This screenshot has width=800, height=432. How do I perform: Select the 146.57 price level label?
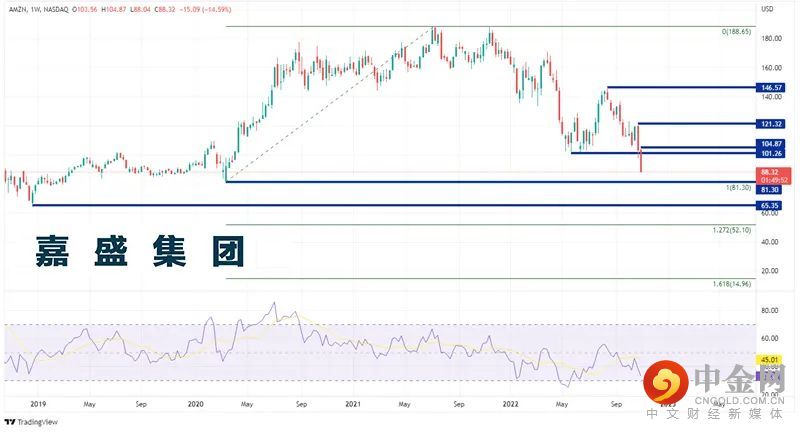(771, 88)
